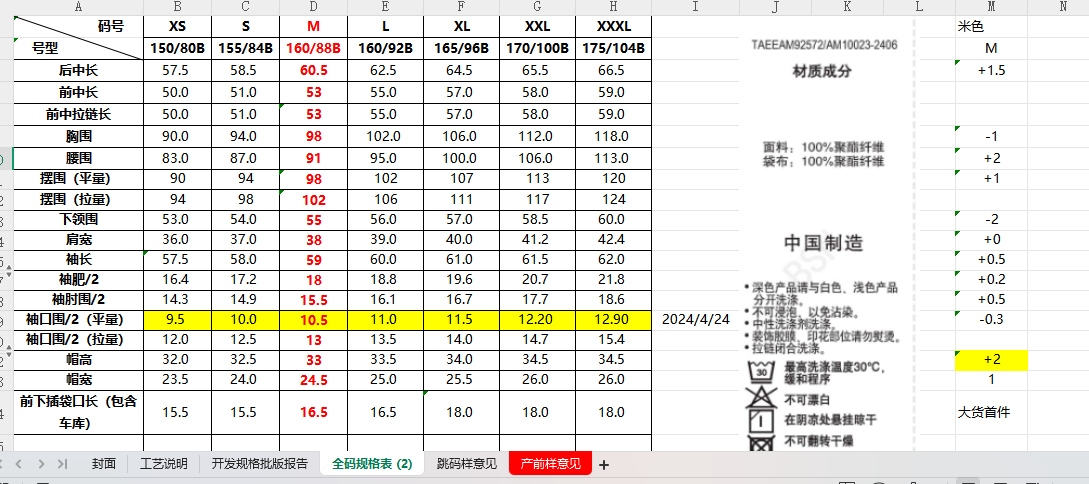The image size is (1089, 484).
Task: Go to the last sheet using navigation arrow
Action: [x=62, y=464]
